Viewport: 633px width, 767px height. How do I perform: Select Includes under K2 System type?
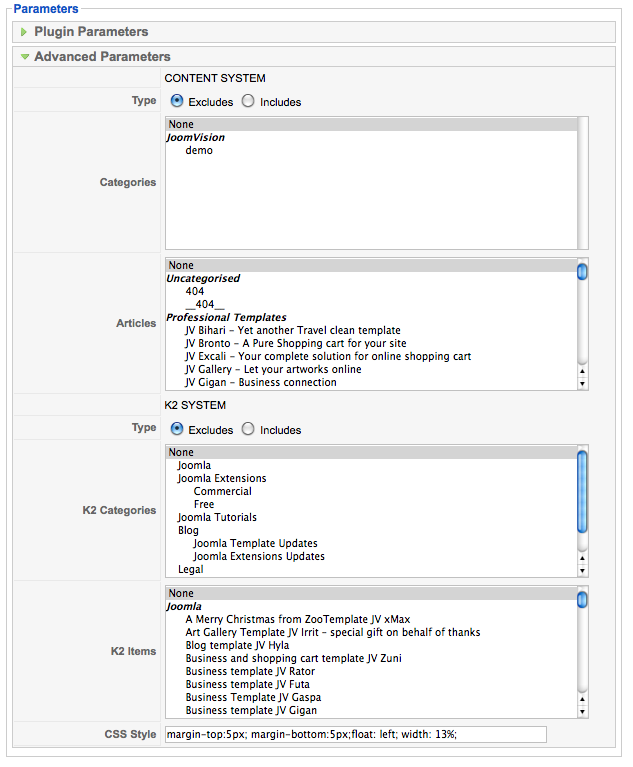[249, 429]
